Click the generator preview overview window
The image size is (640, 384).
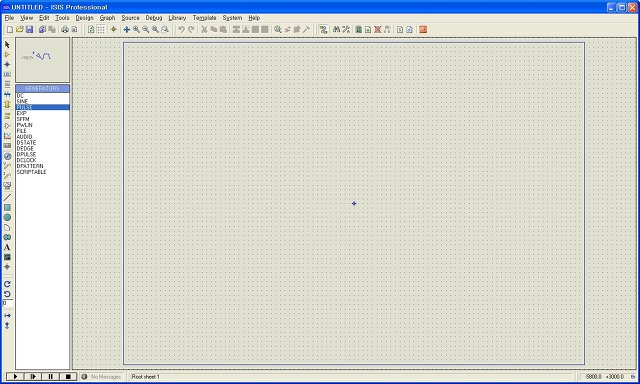click(42, 60)
